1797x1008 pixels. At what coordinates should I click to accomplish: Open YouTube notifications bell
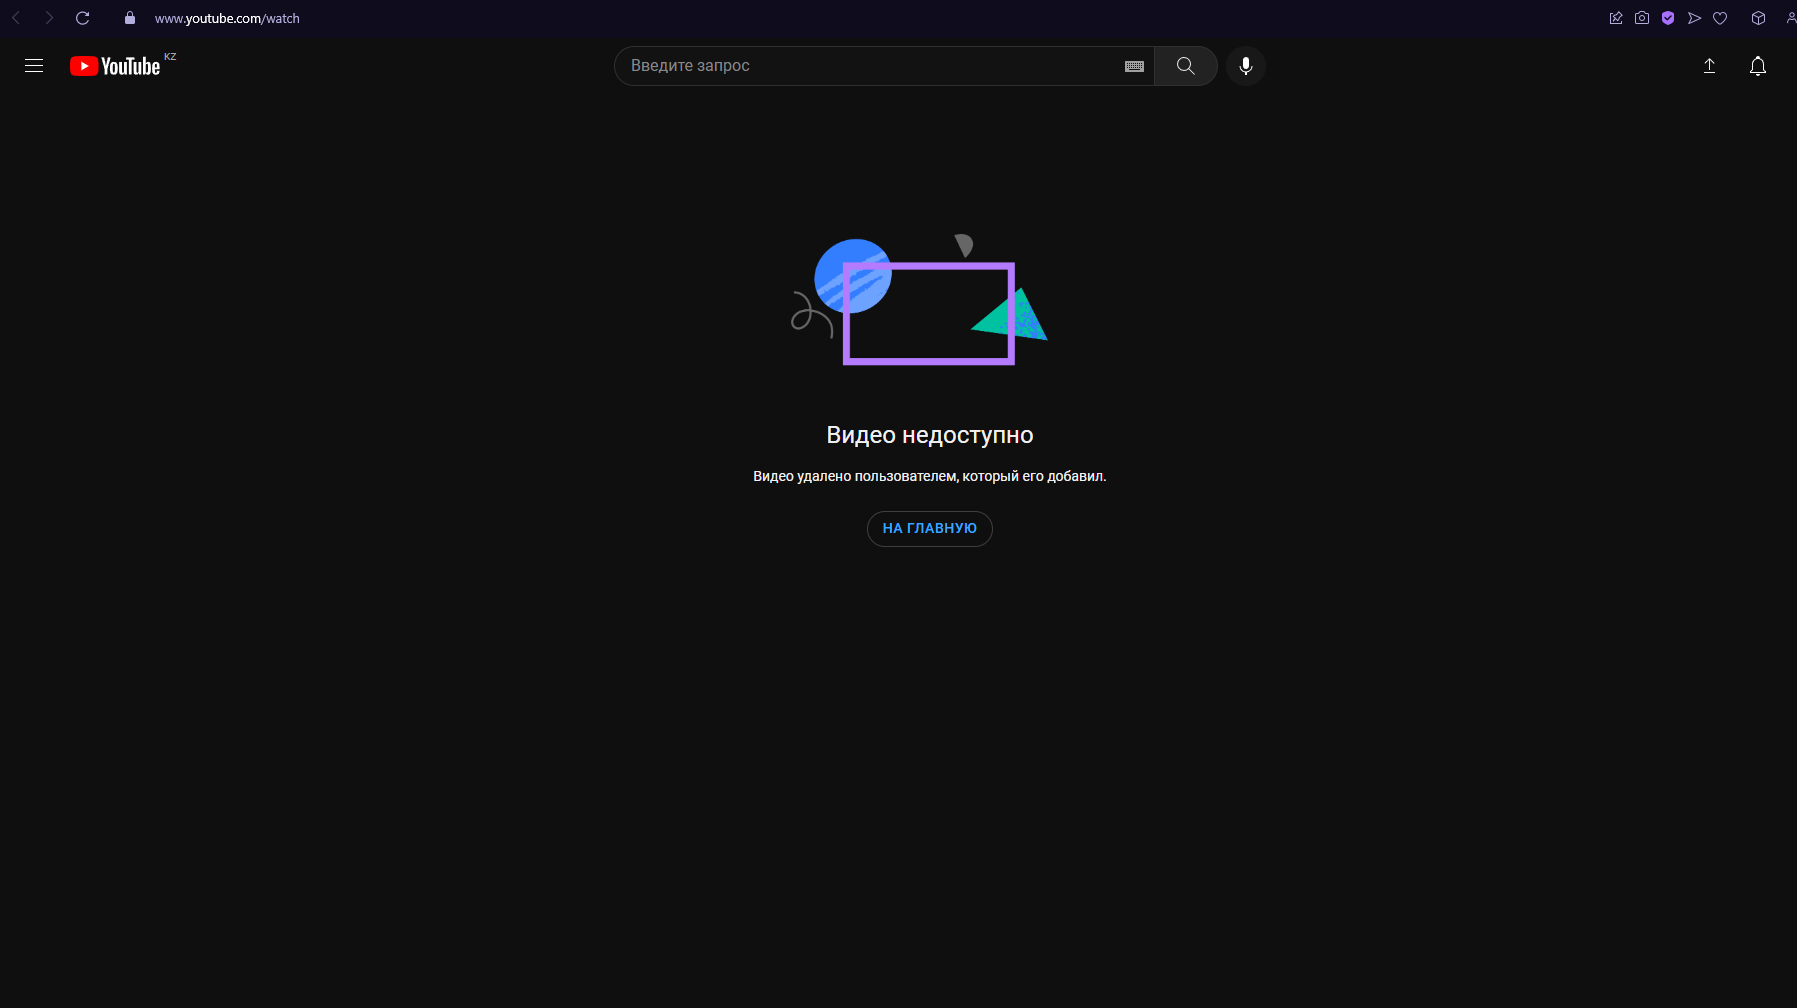(x=1757, y=66)
